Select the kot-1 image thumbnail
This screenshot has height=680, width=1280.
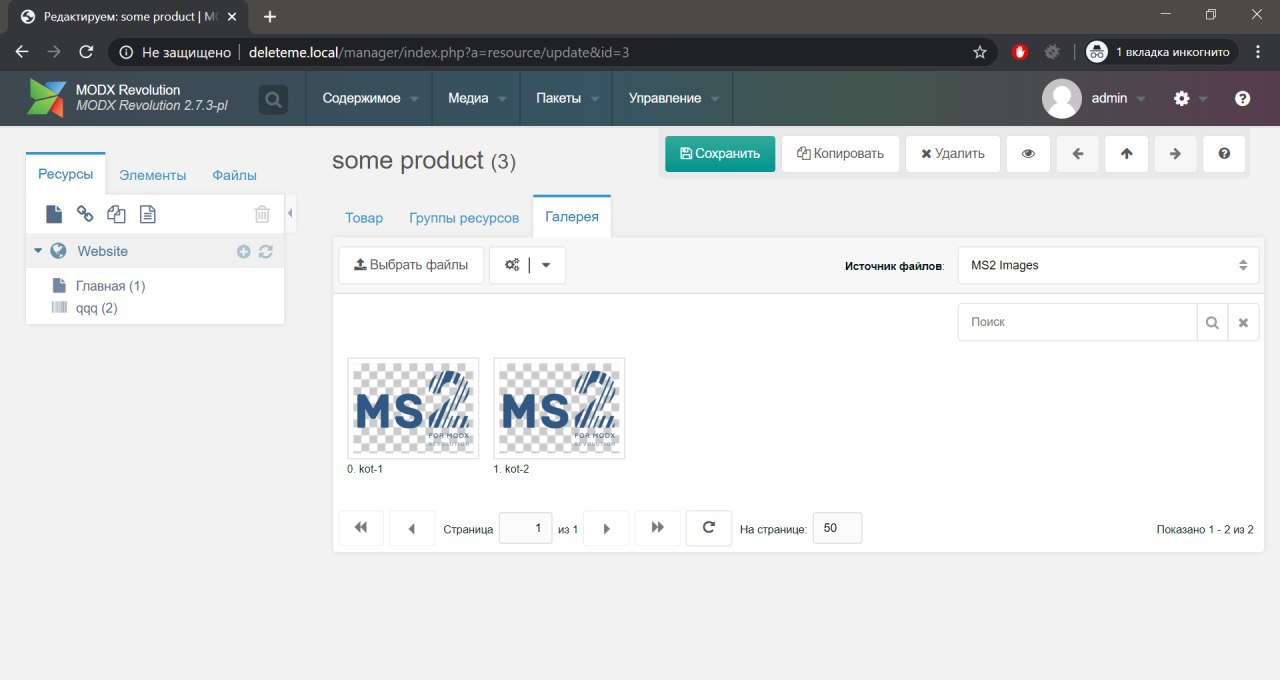[413, 408]
